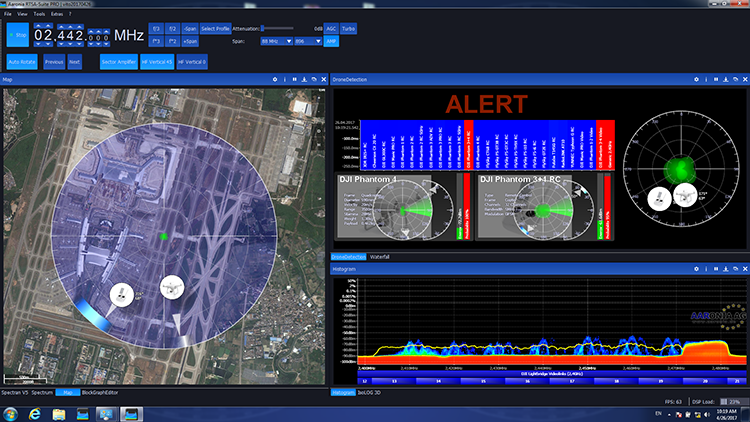This screenshot has width=750, height=422.
Task: Download Histogram panel data
Action: [x=726, y=269]
